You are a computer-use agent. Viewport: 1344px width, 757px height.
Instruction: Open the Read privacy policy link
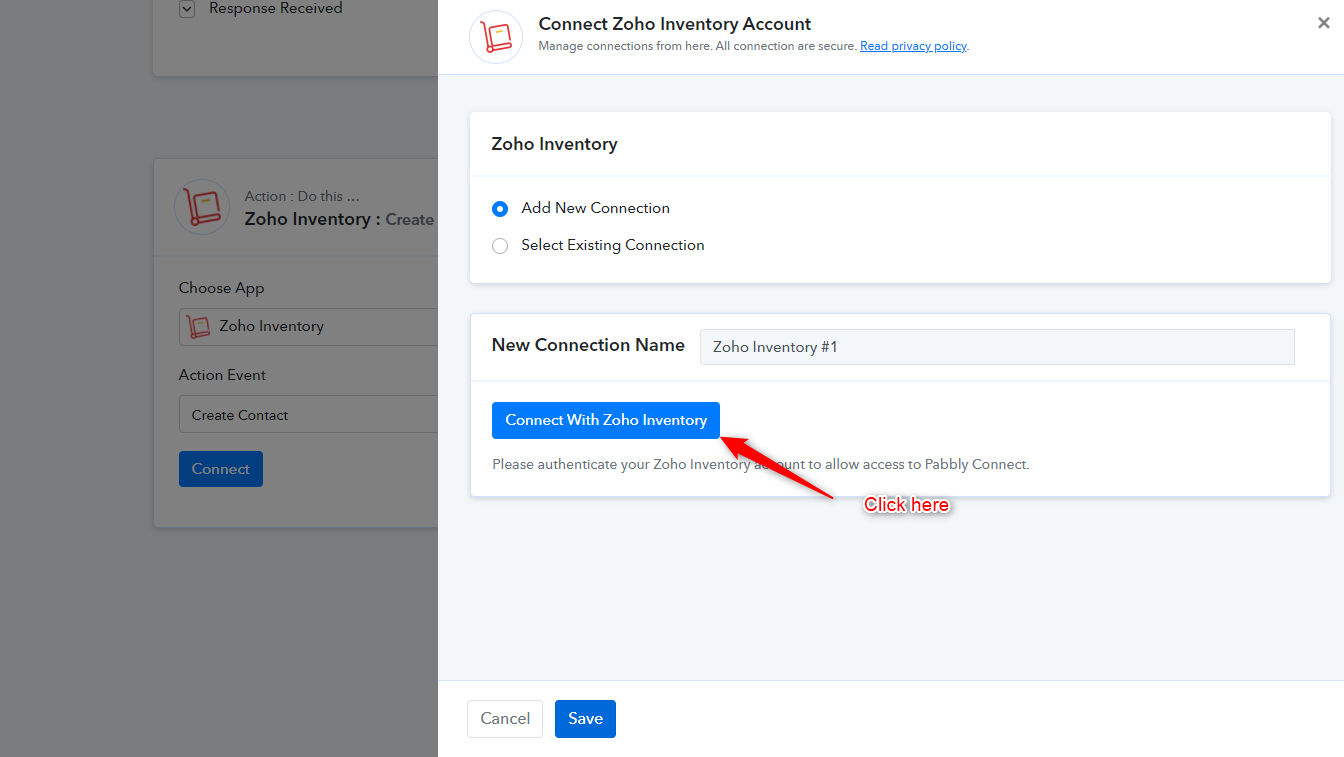pos(913,46)
